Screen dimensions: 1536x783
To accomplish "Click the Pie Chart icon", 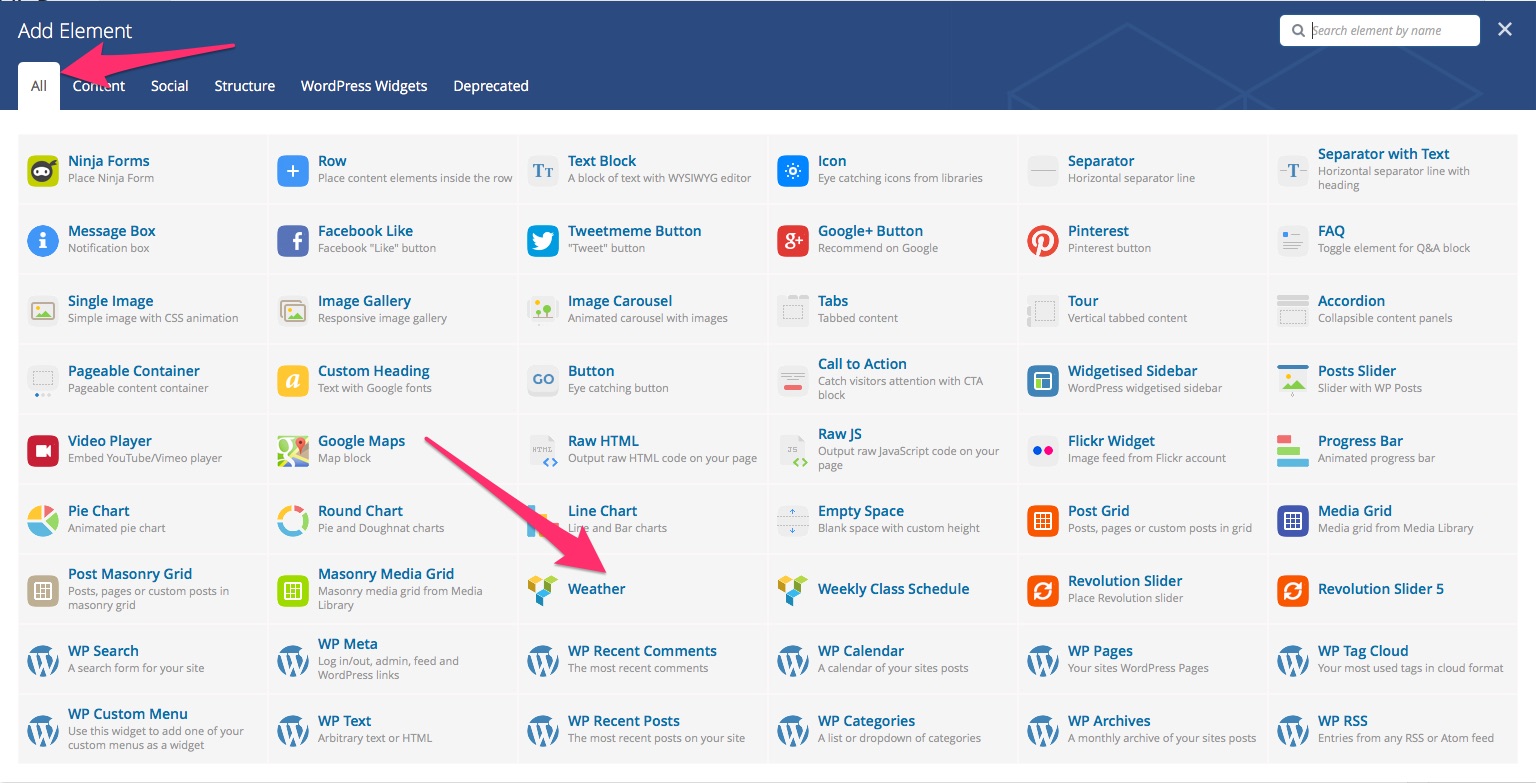I will 43,521.
